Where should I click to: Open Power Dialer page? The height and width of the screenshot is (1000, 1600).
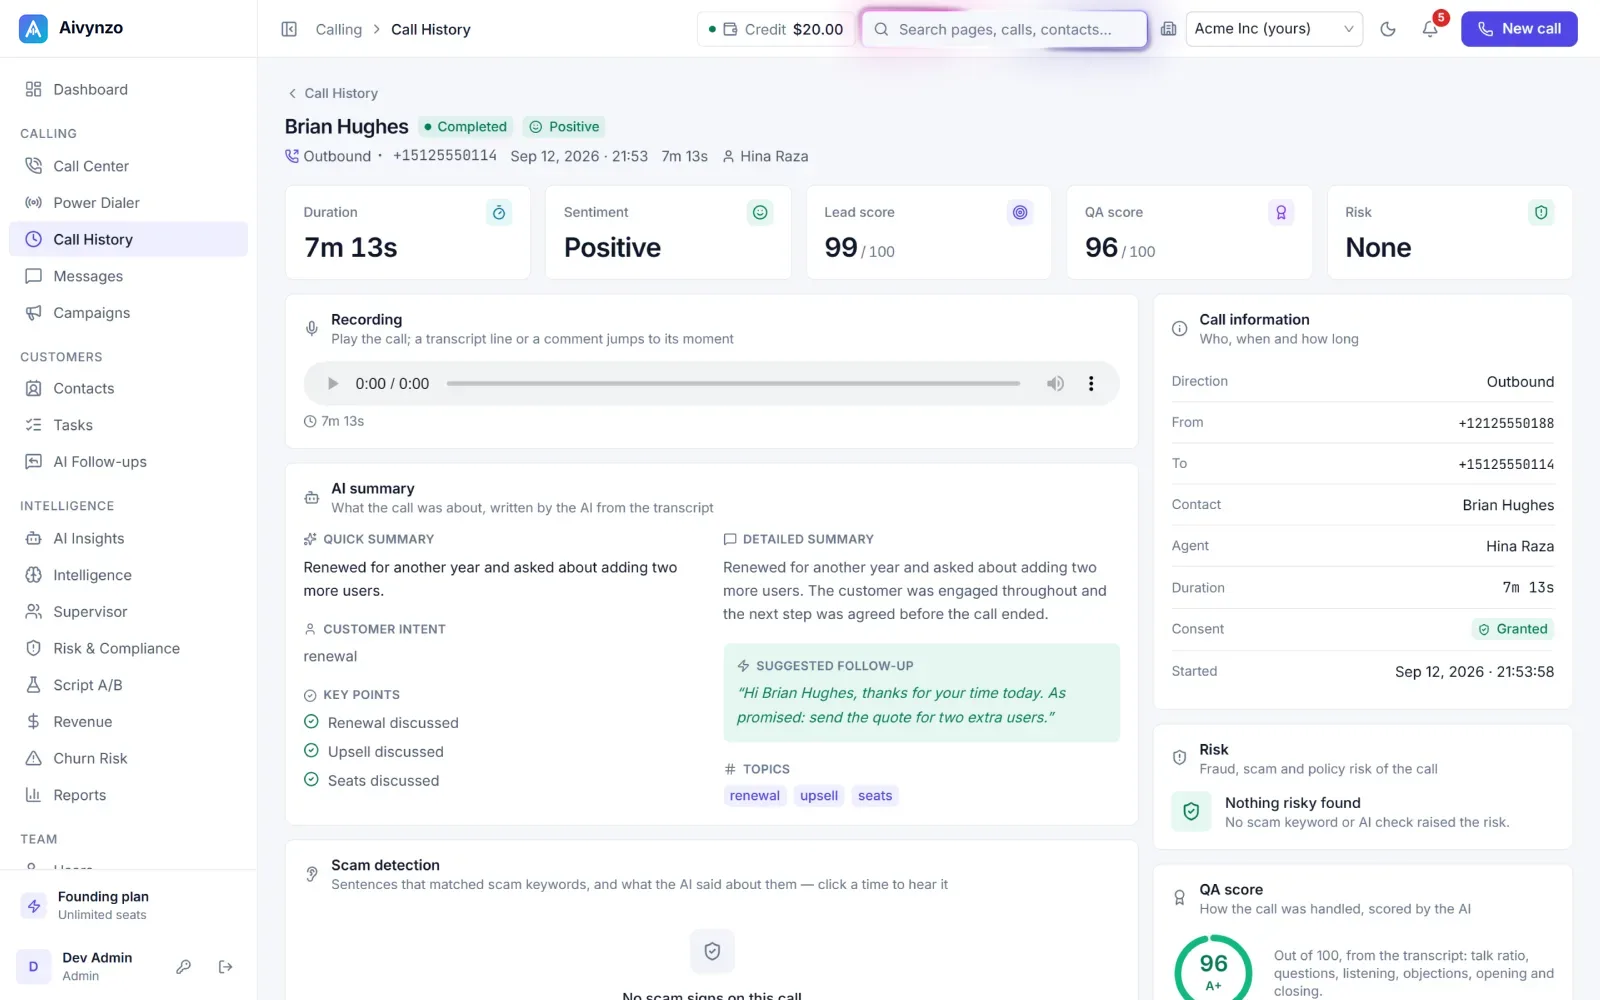128,202
